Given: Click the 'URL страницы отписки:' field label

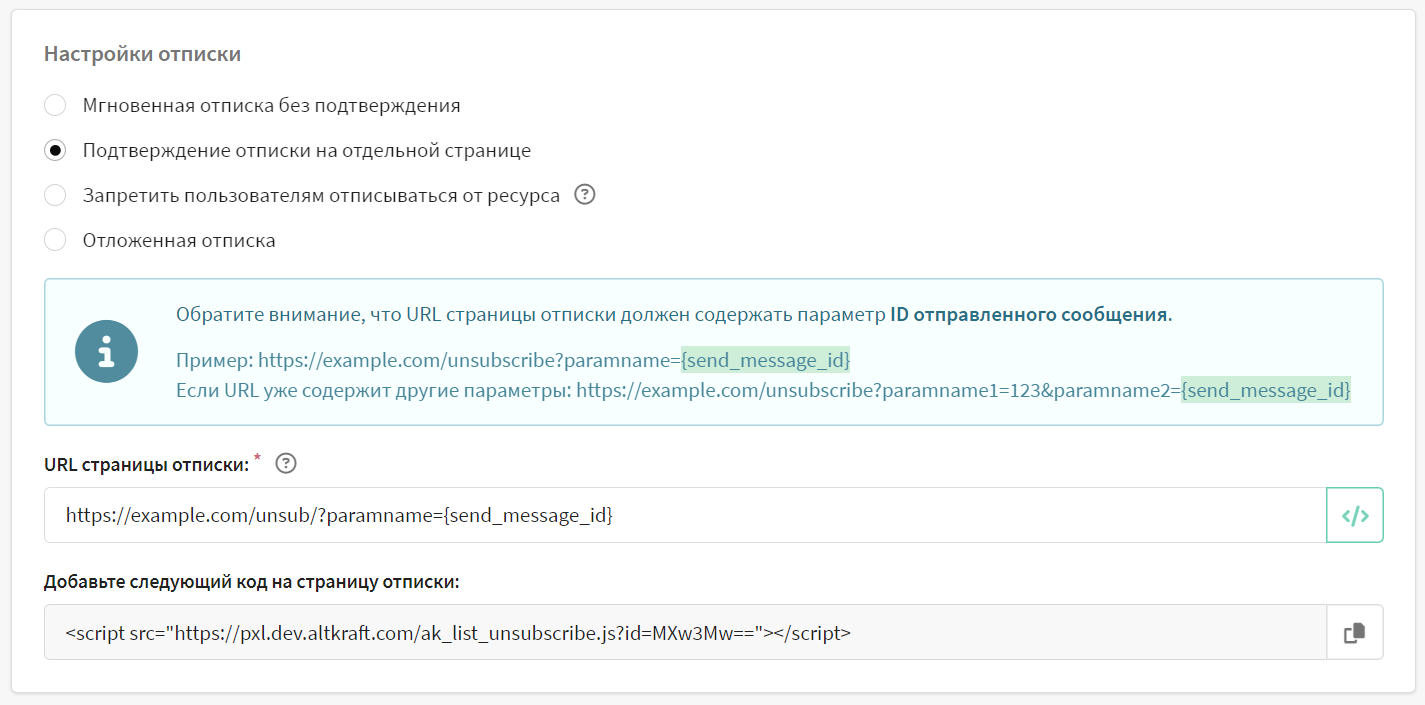Looking at the screenshot, I should (x=146, y=464).
